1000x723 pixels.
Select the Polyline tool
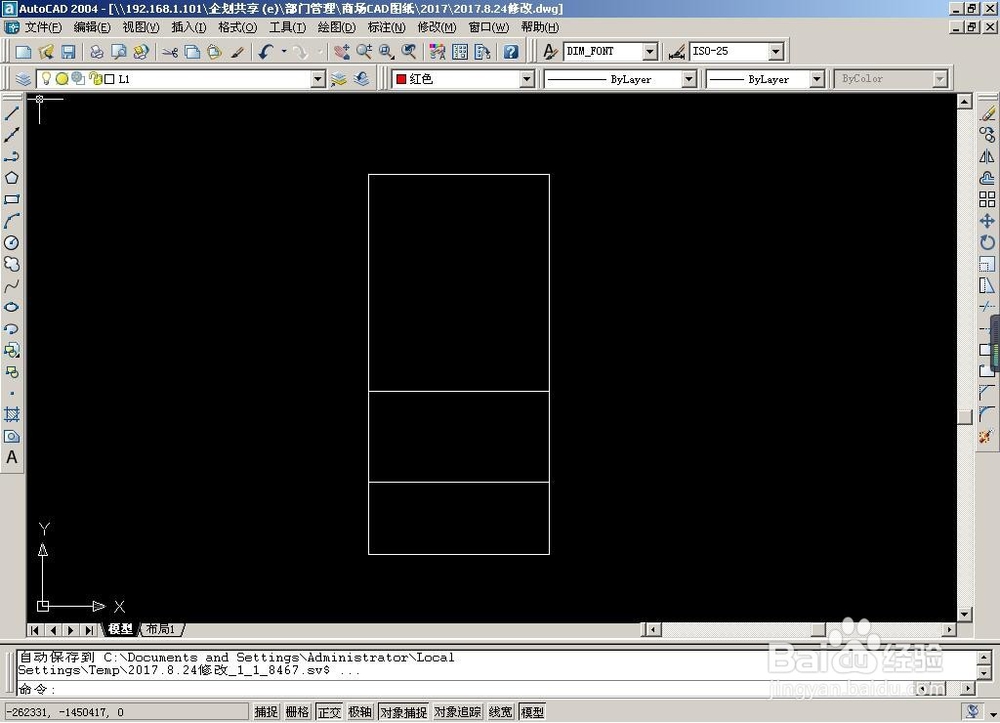[x=11, y=156]
